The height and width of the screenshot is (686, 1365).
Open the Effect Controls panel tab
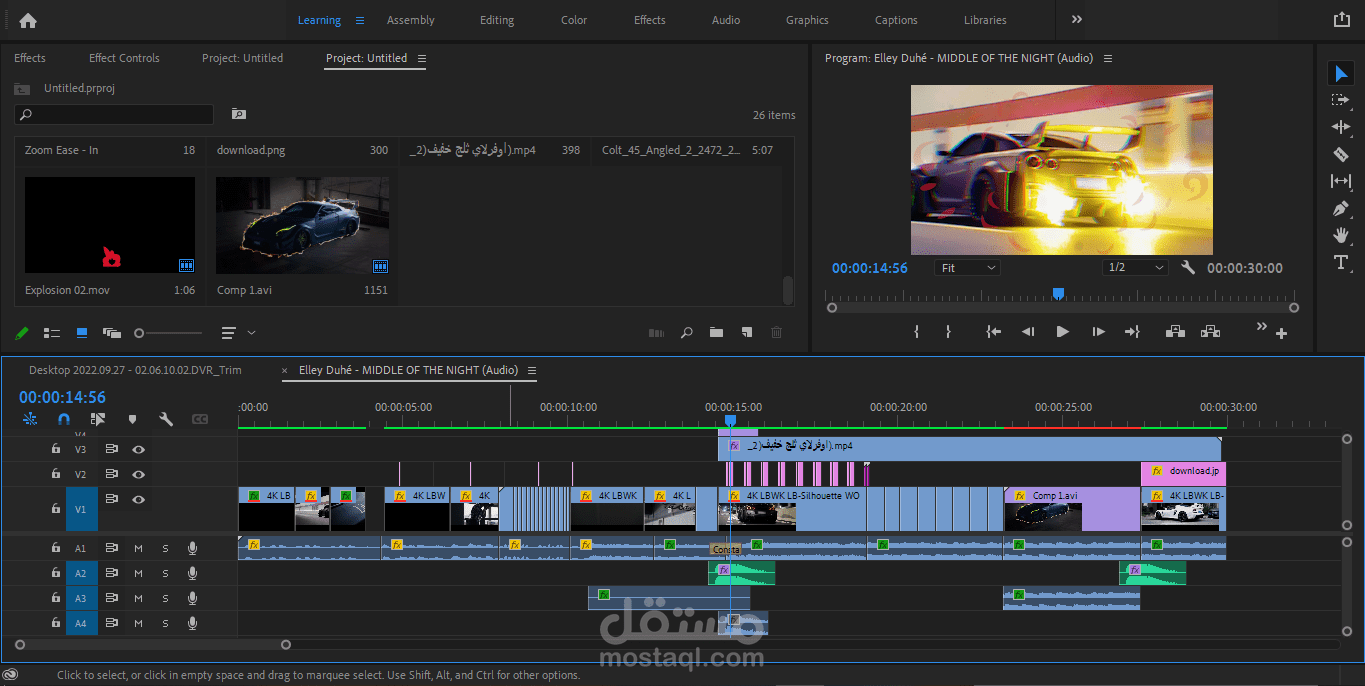click(x=124, y=58)
